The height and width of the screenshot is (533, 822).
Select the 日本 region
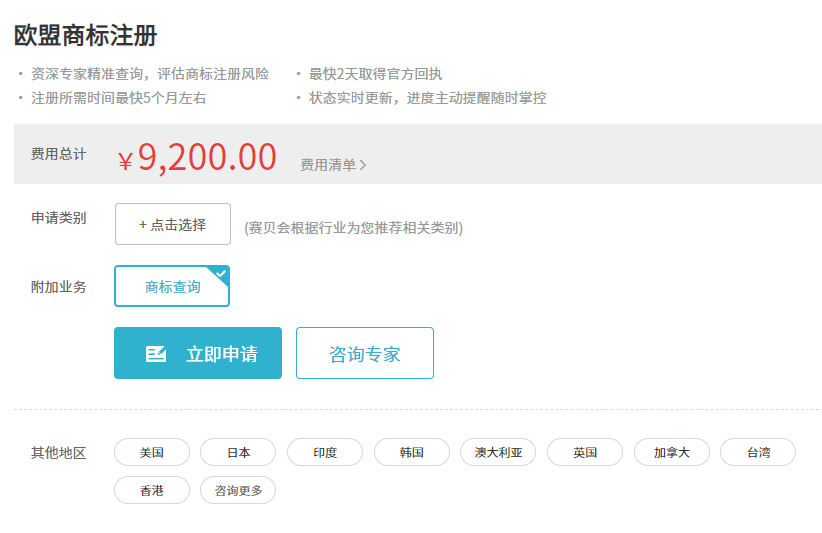[238, 452]
